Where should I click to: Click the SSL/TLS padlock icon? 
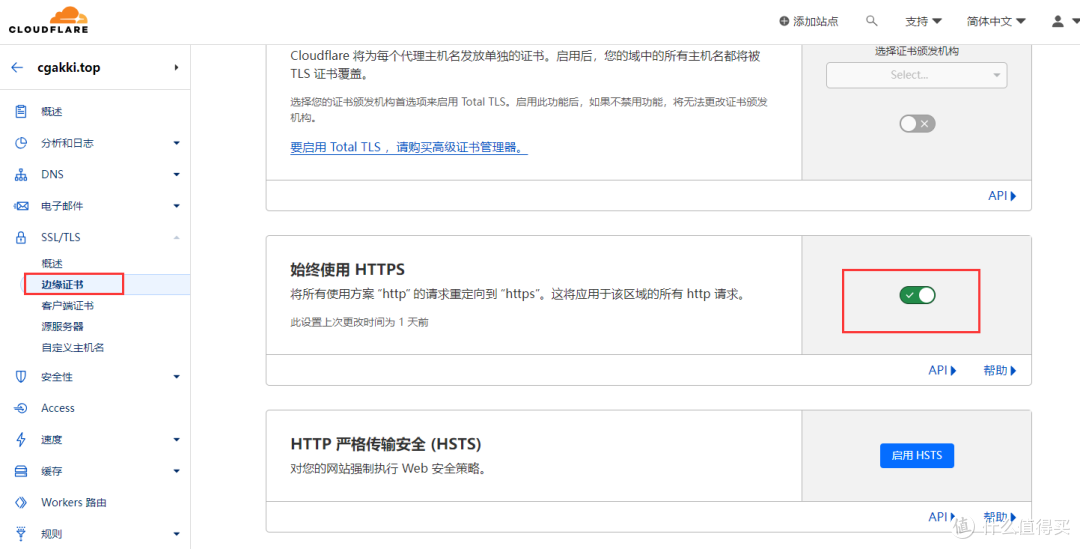click(21, 238)
